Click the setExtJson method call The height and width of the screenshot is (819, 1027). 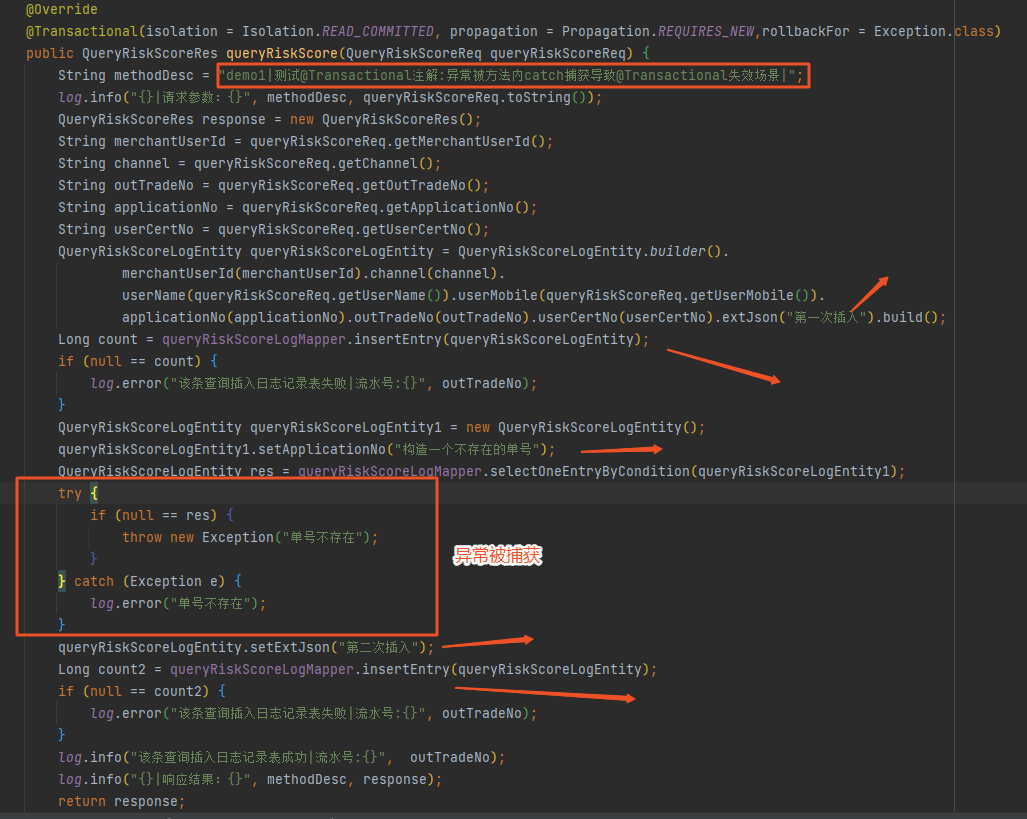pyautogui.click(x=290, y=648)
